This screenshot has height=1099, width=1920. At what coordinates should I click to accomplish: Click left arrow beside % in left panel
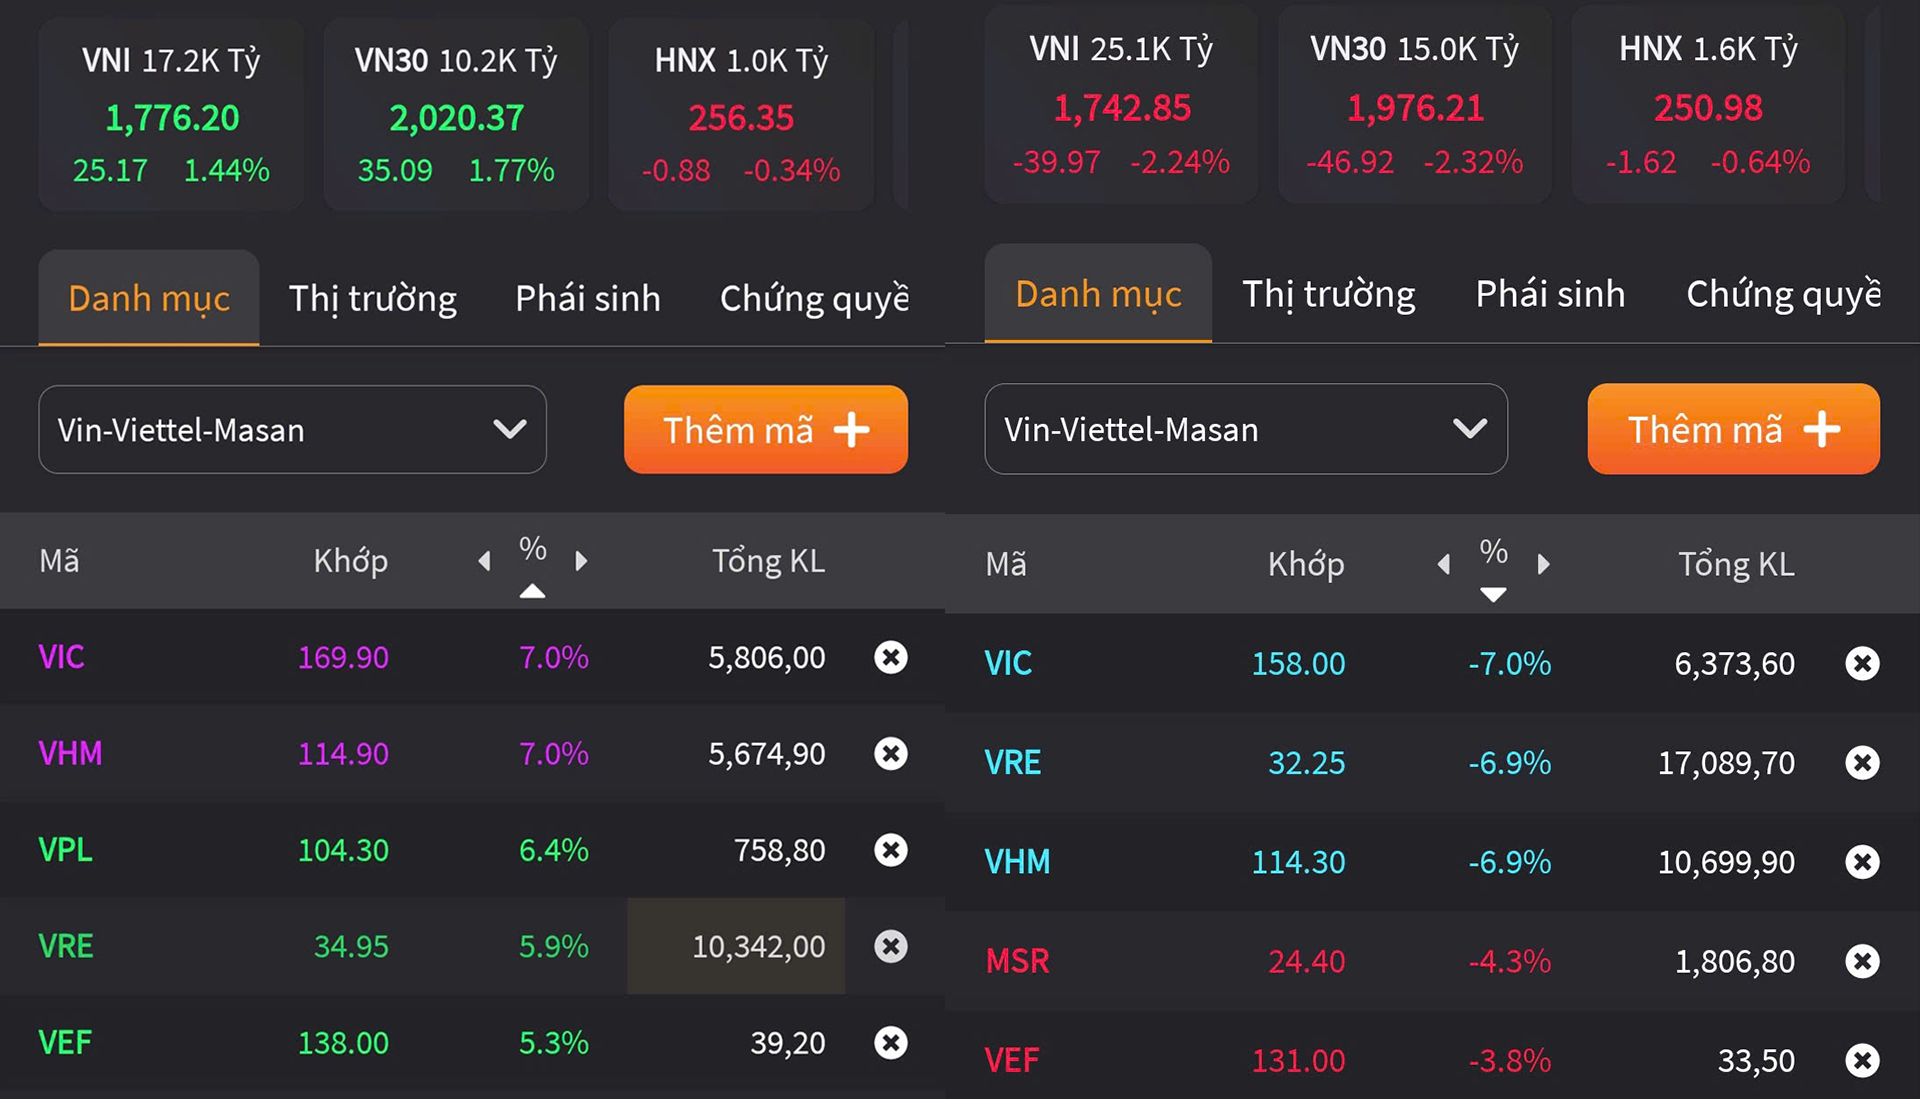coord(485,561)
